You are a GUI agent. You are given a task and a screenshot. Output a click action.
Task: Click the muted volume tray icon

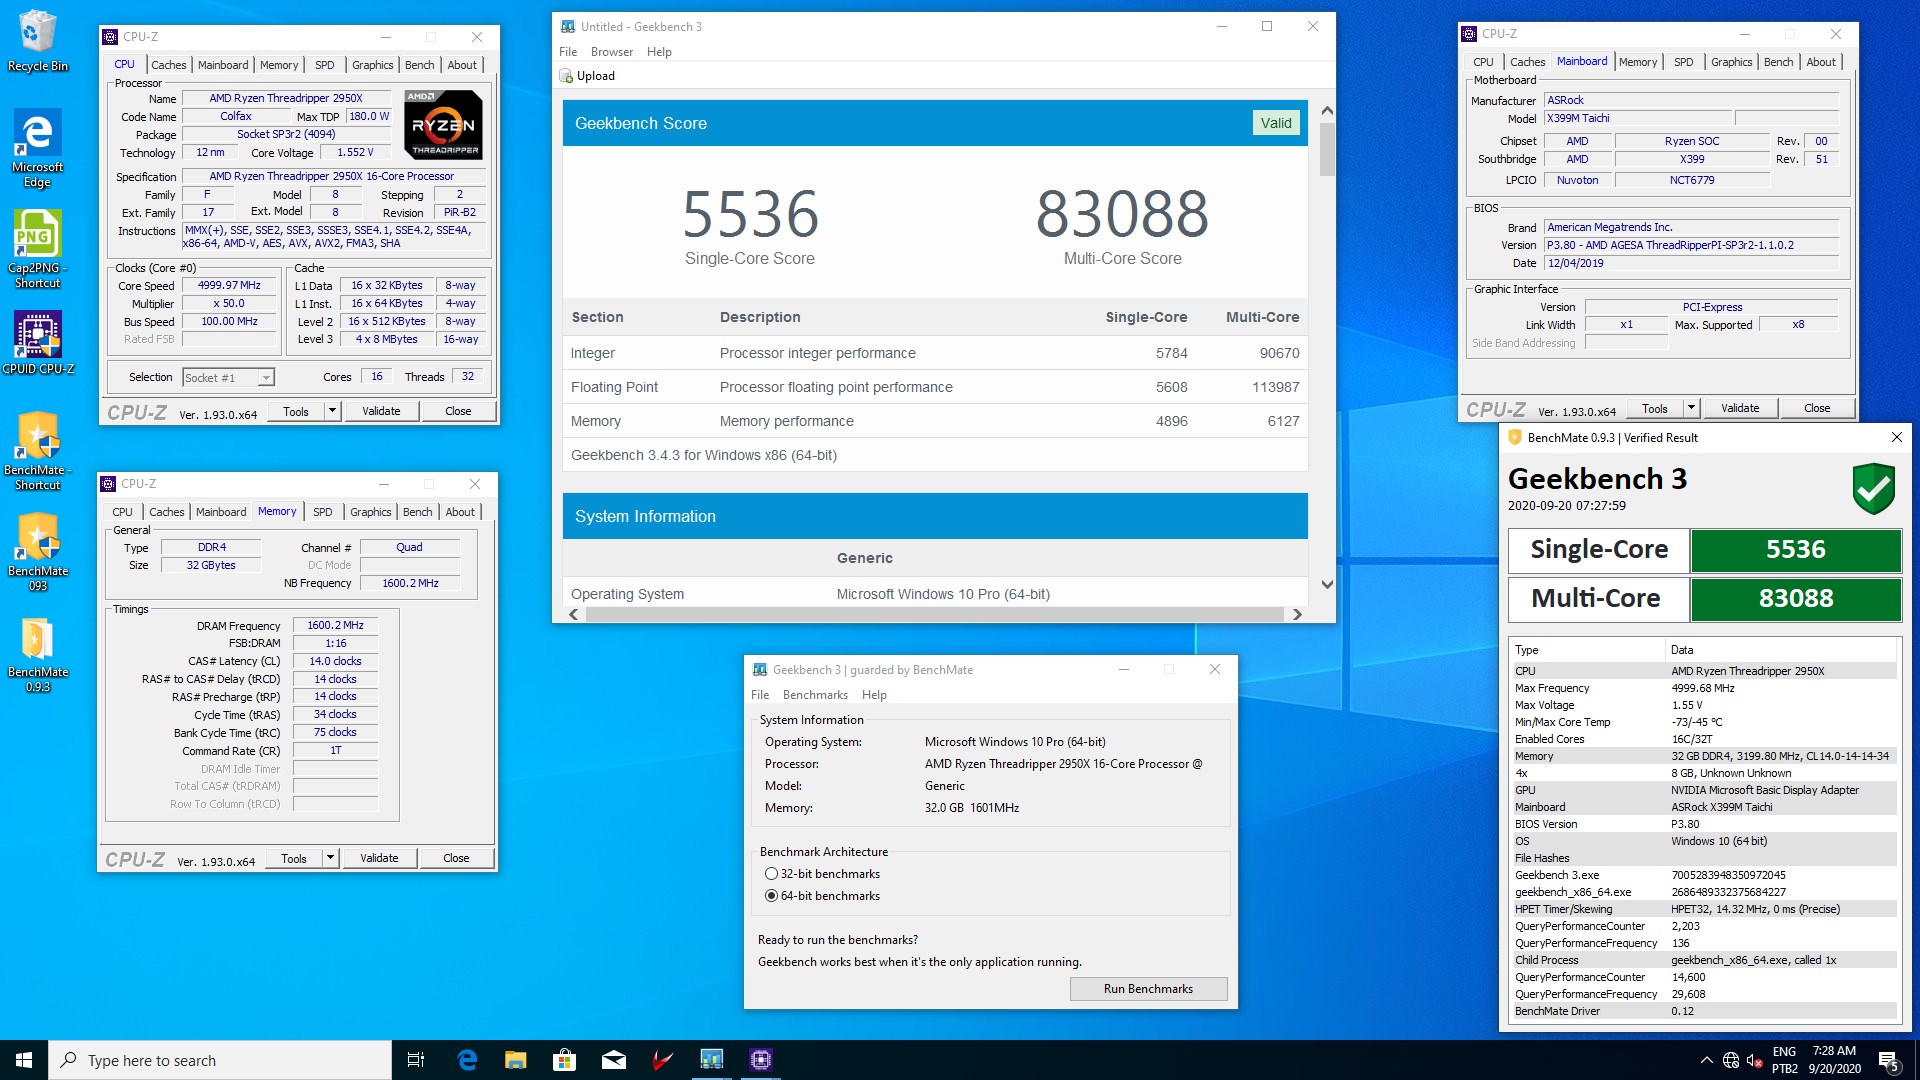click(x=1754, y=1061)
